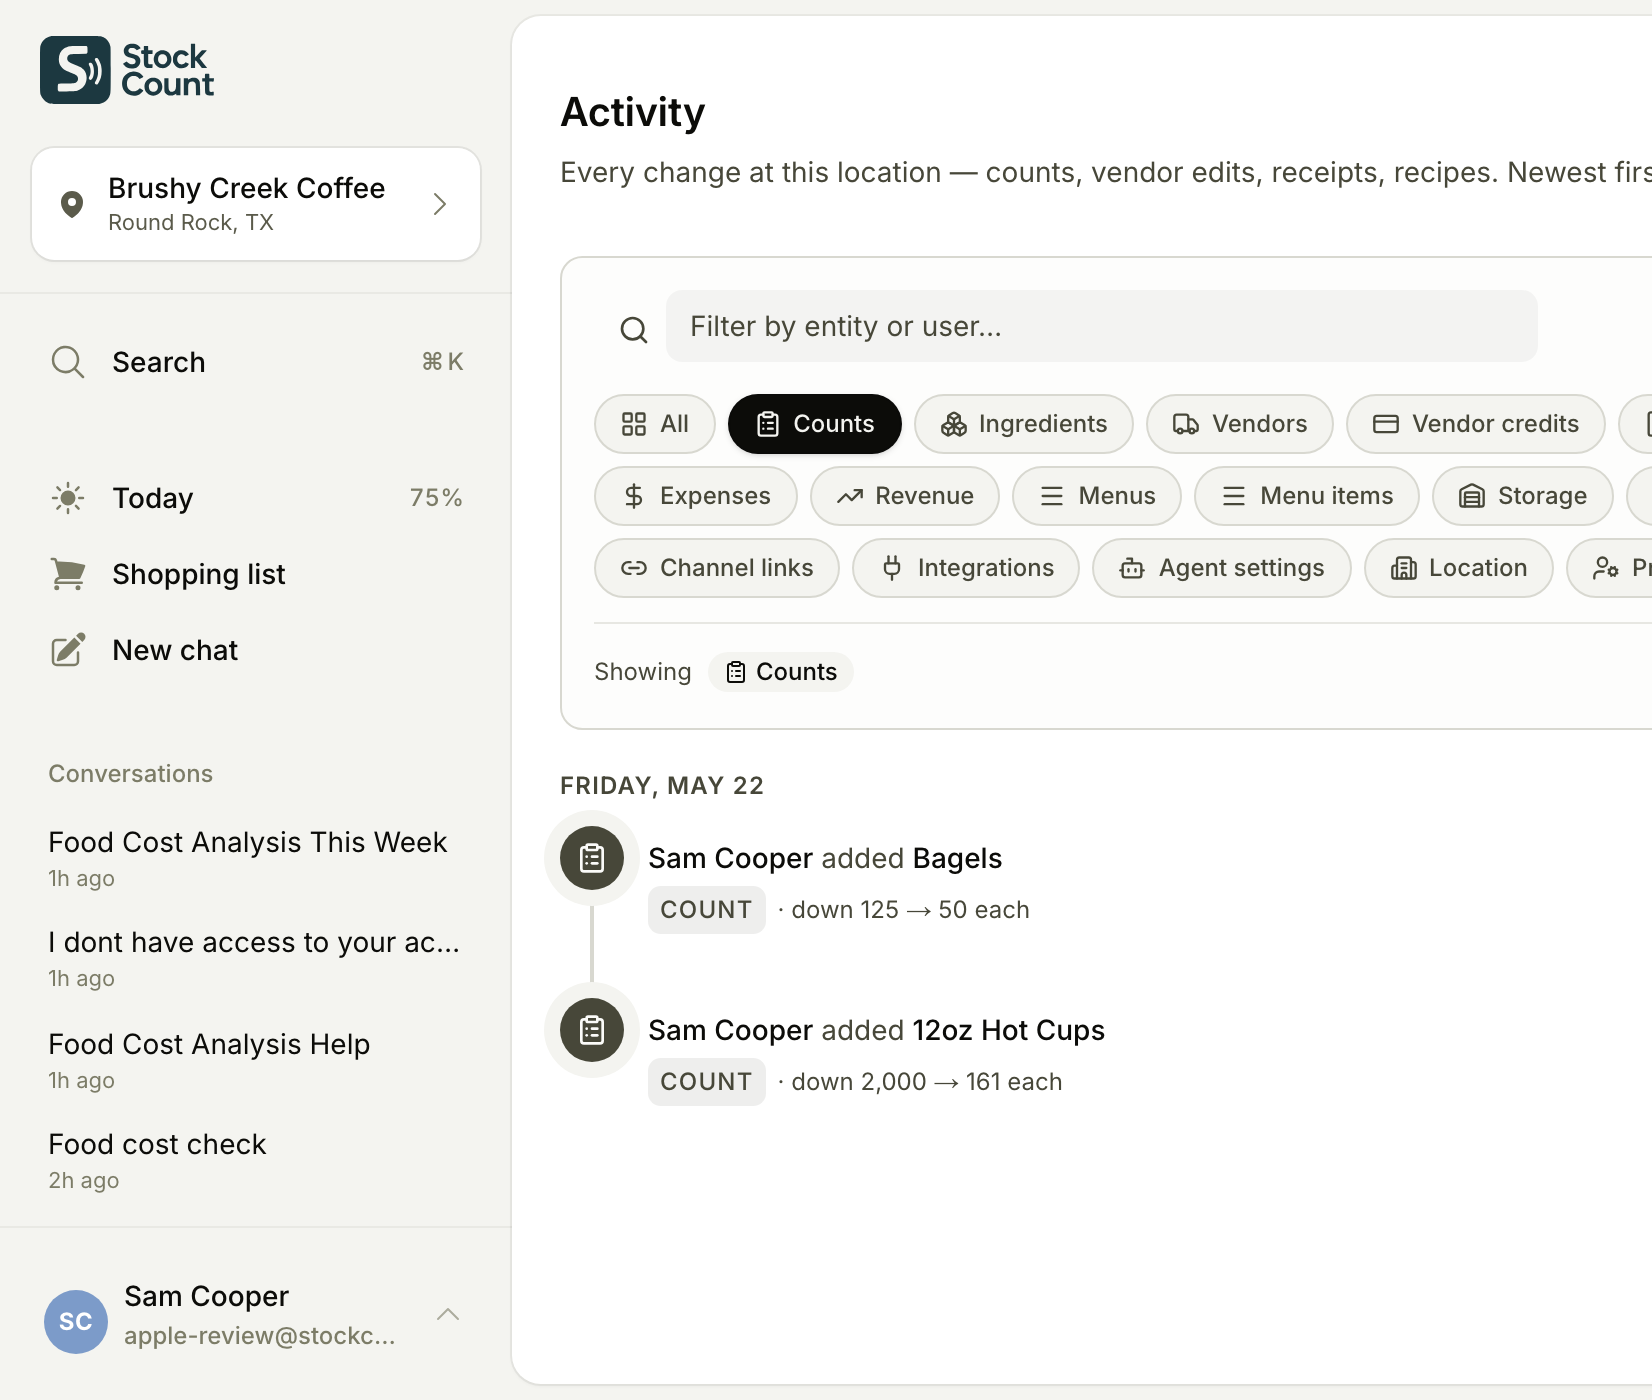The image size is (1652, 1400).
Task: Toggle the Revenue filter chip
Action: 905,496
